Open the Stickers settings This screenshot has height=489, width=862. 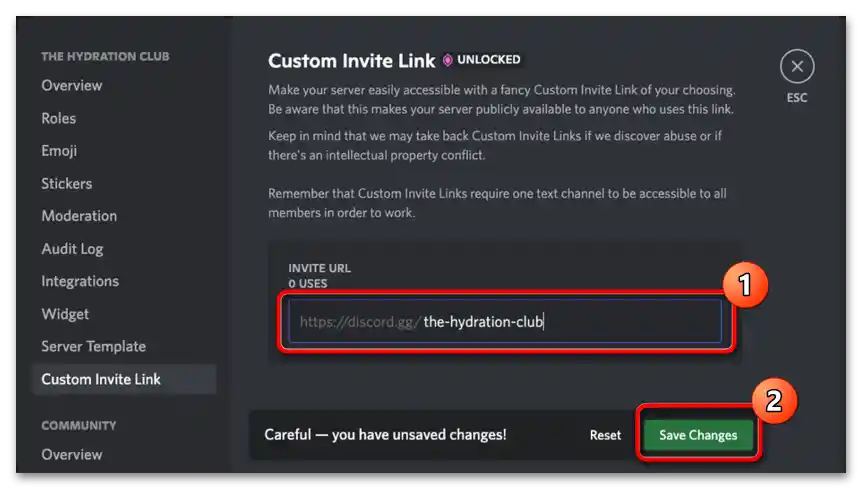click(x=67, y=184)
